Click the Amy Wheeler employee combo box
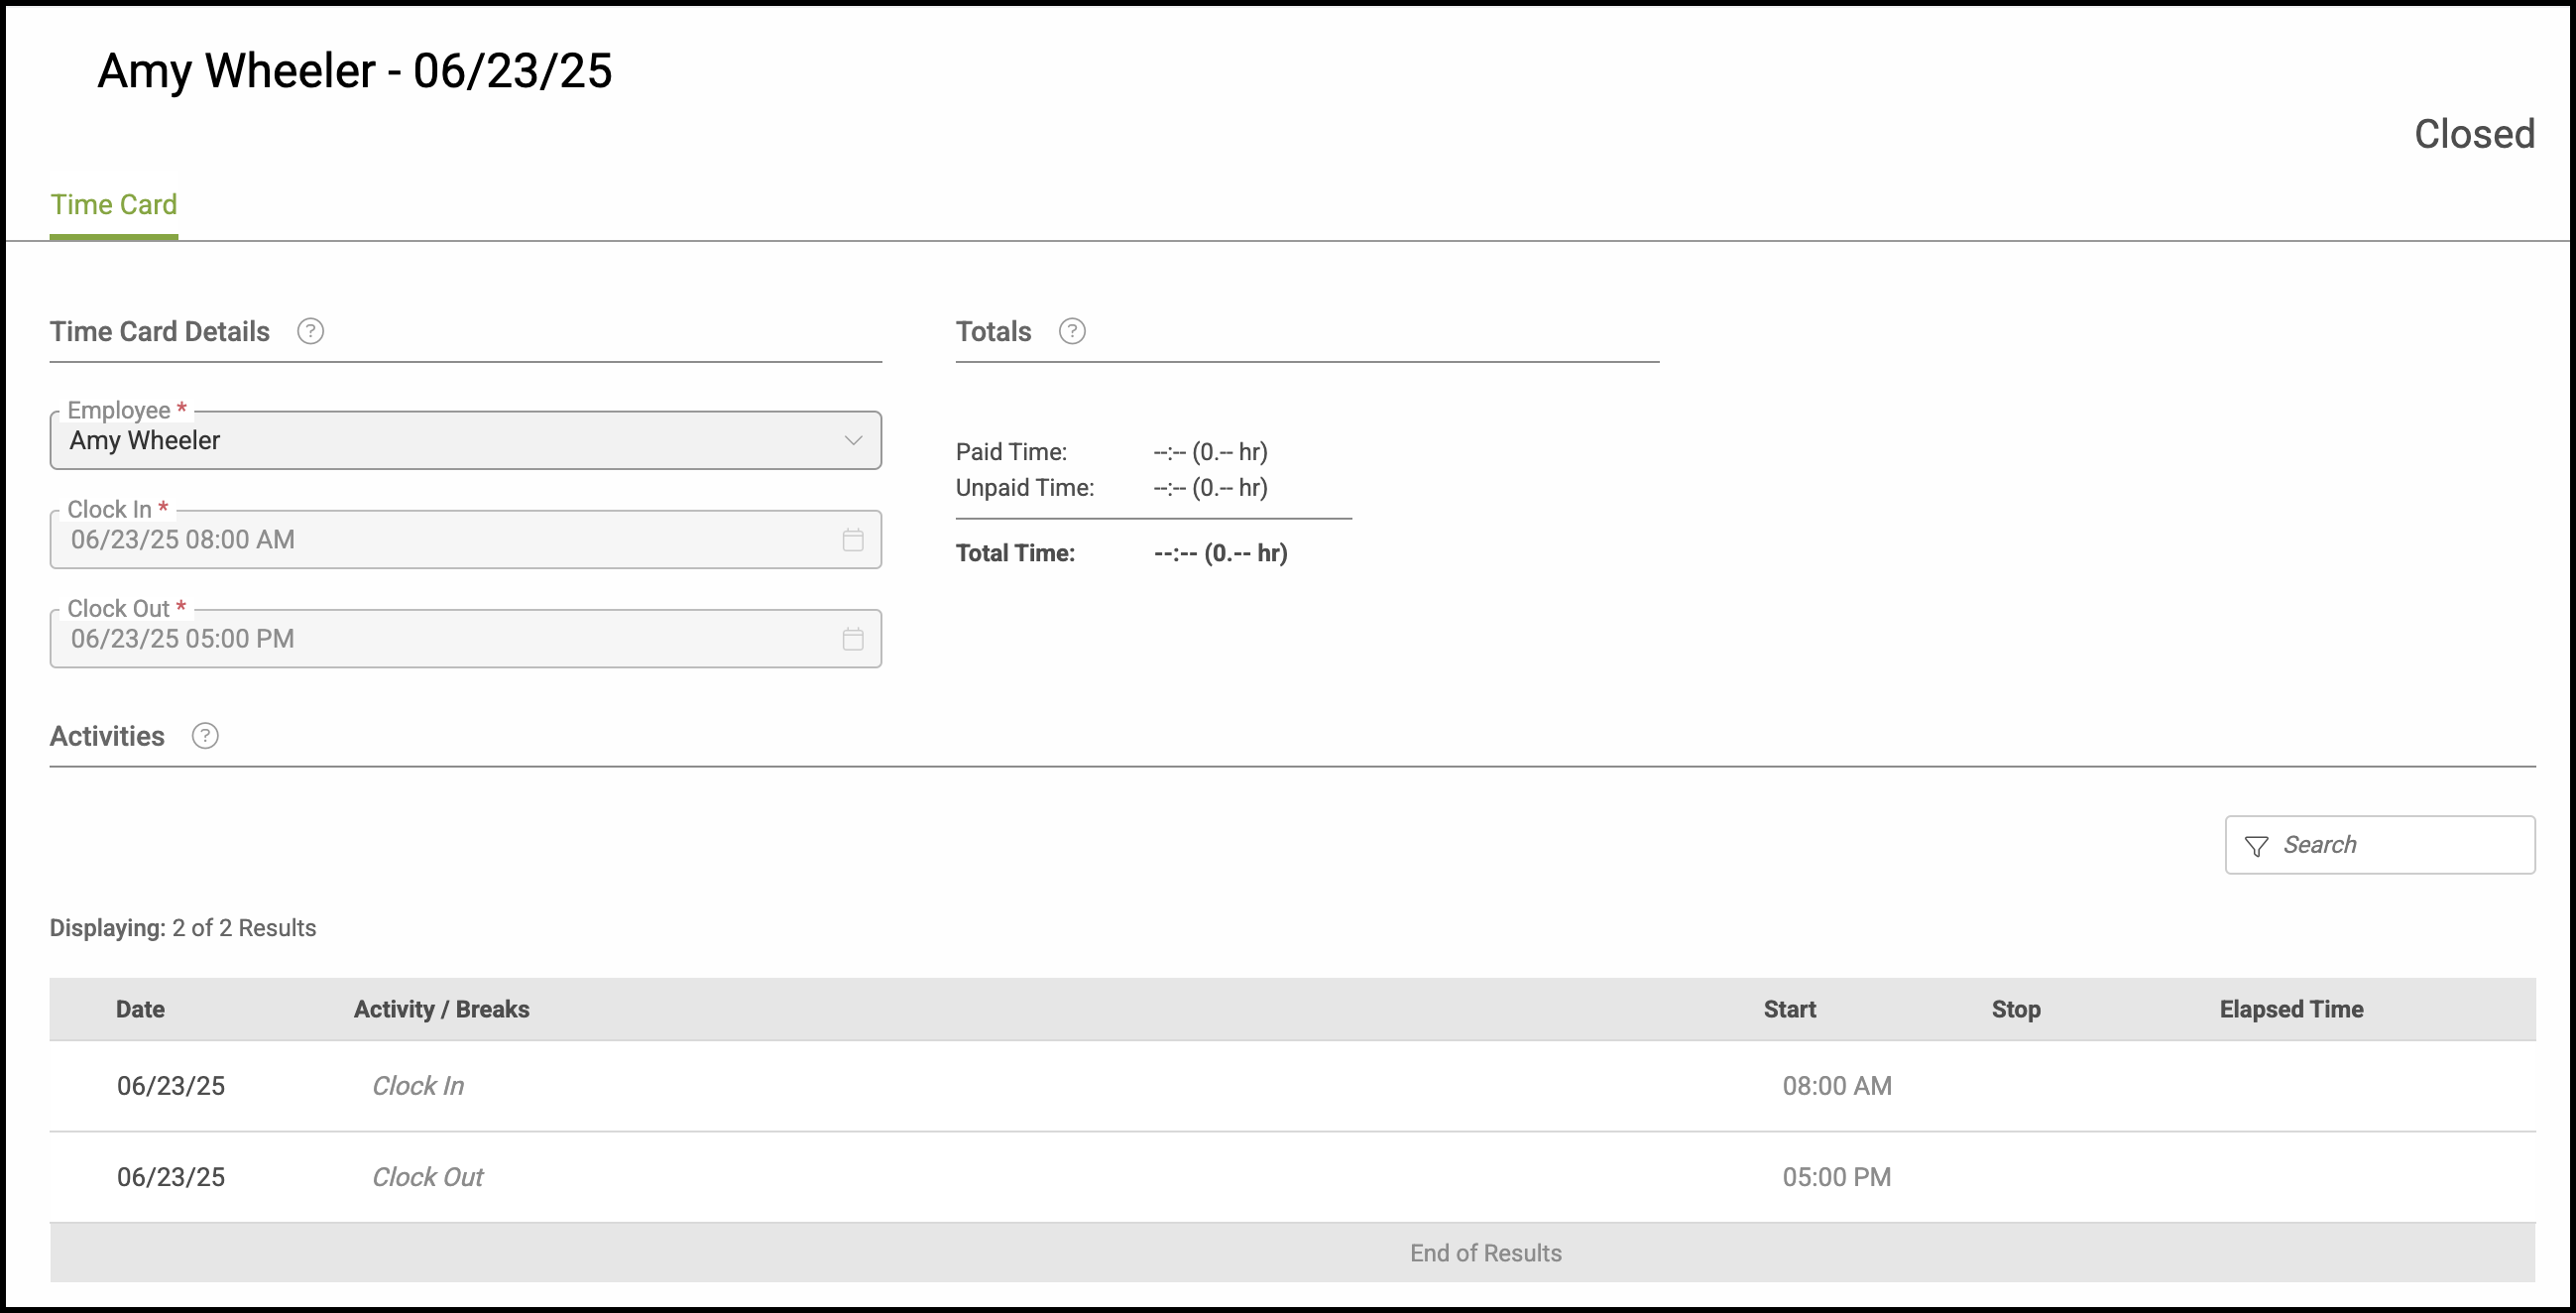The height and width of the screenshot is (1313, 2576). (x=440, y=441)
